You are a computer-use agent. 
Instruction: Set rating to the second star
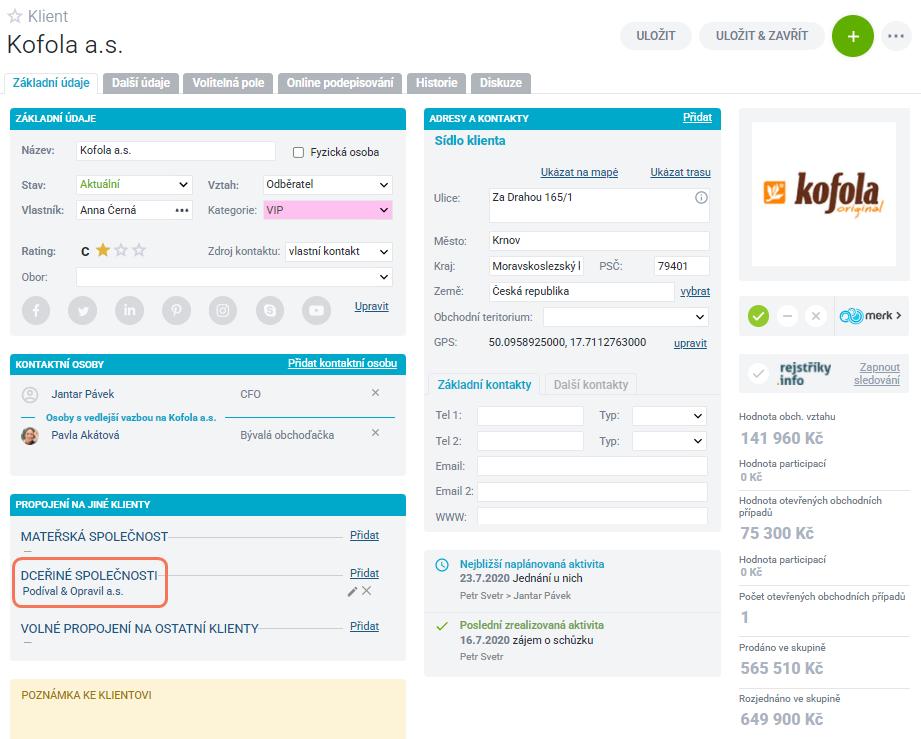(121, 250)
